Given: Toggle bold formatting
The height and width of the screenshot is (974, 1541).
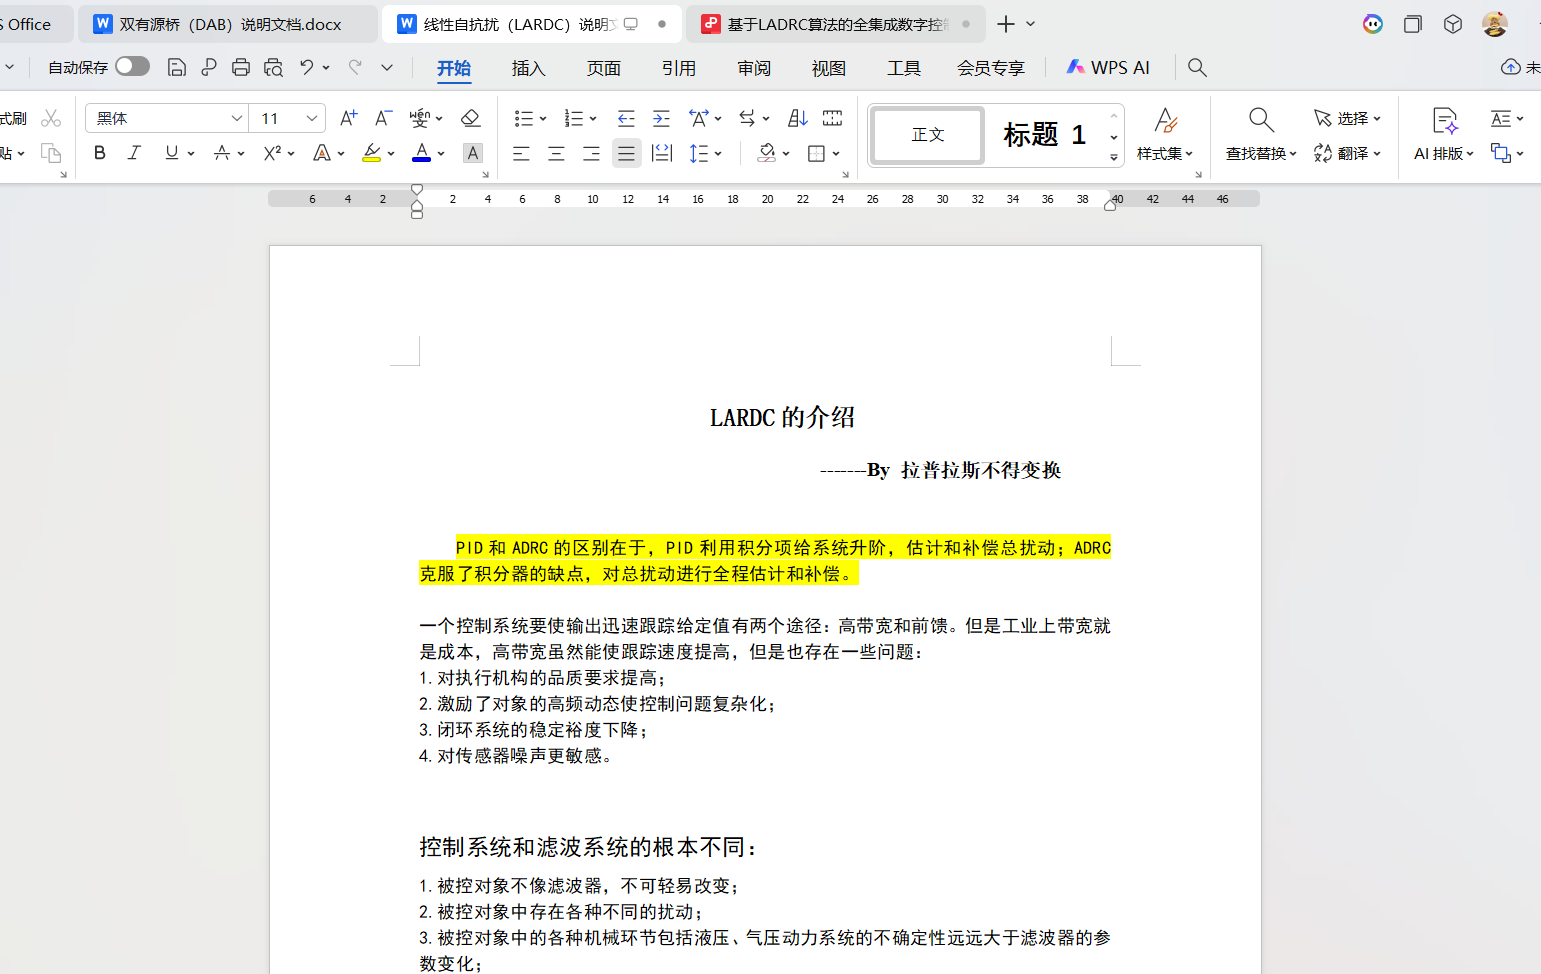Looking at the screenshot, I should pyautogui.click(x=99, y=153).
